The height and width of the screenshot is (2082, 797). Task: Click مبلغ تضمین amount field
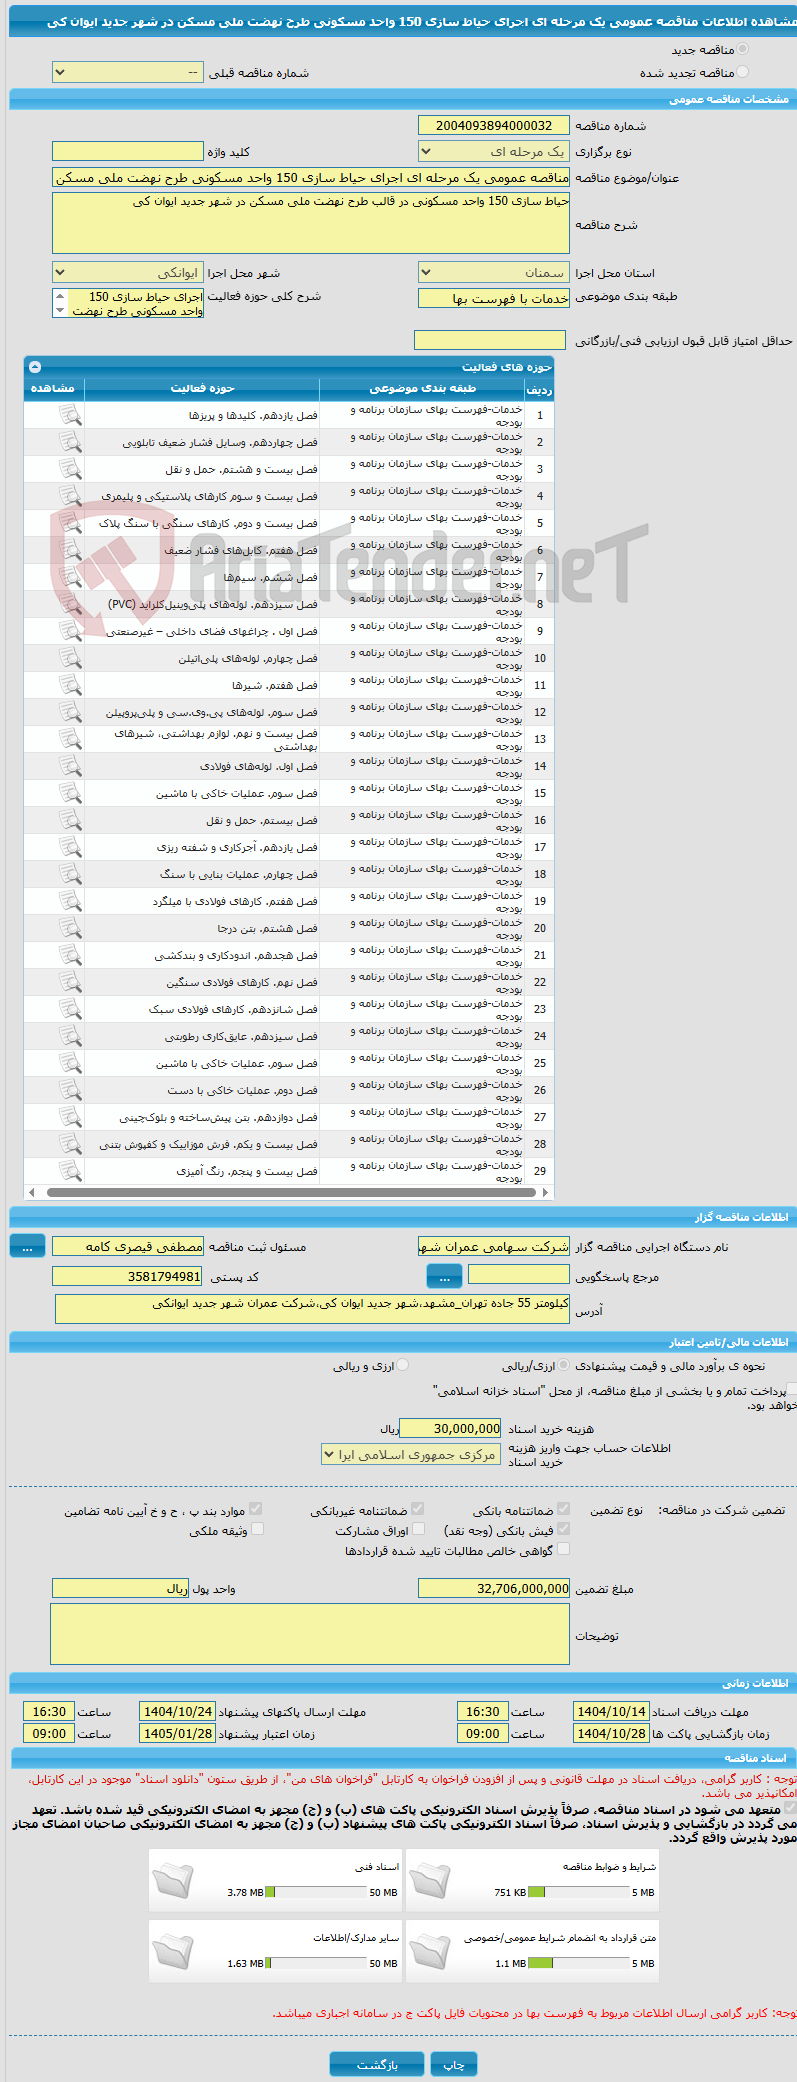coord(494,1589)
